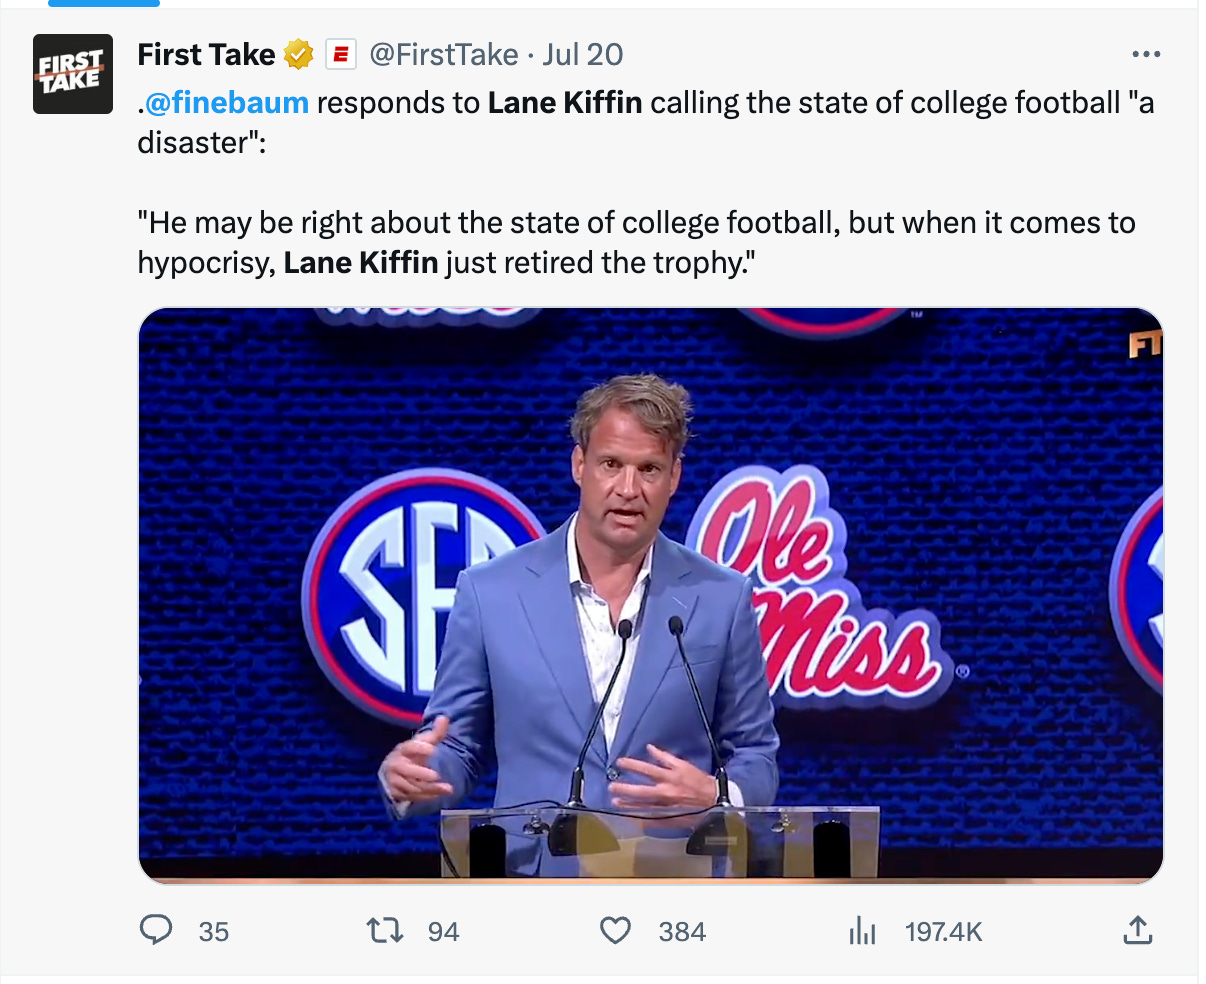
Task: Open the First Take profile avatar
Action: tap(73, 74)
